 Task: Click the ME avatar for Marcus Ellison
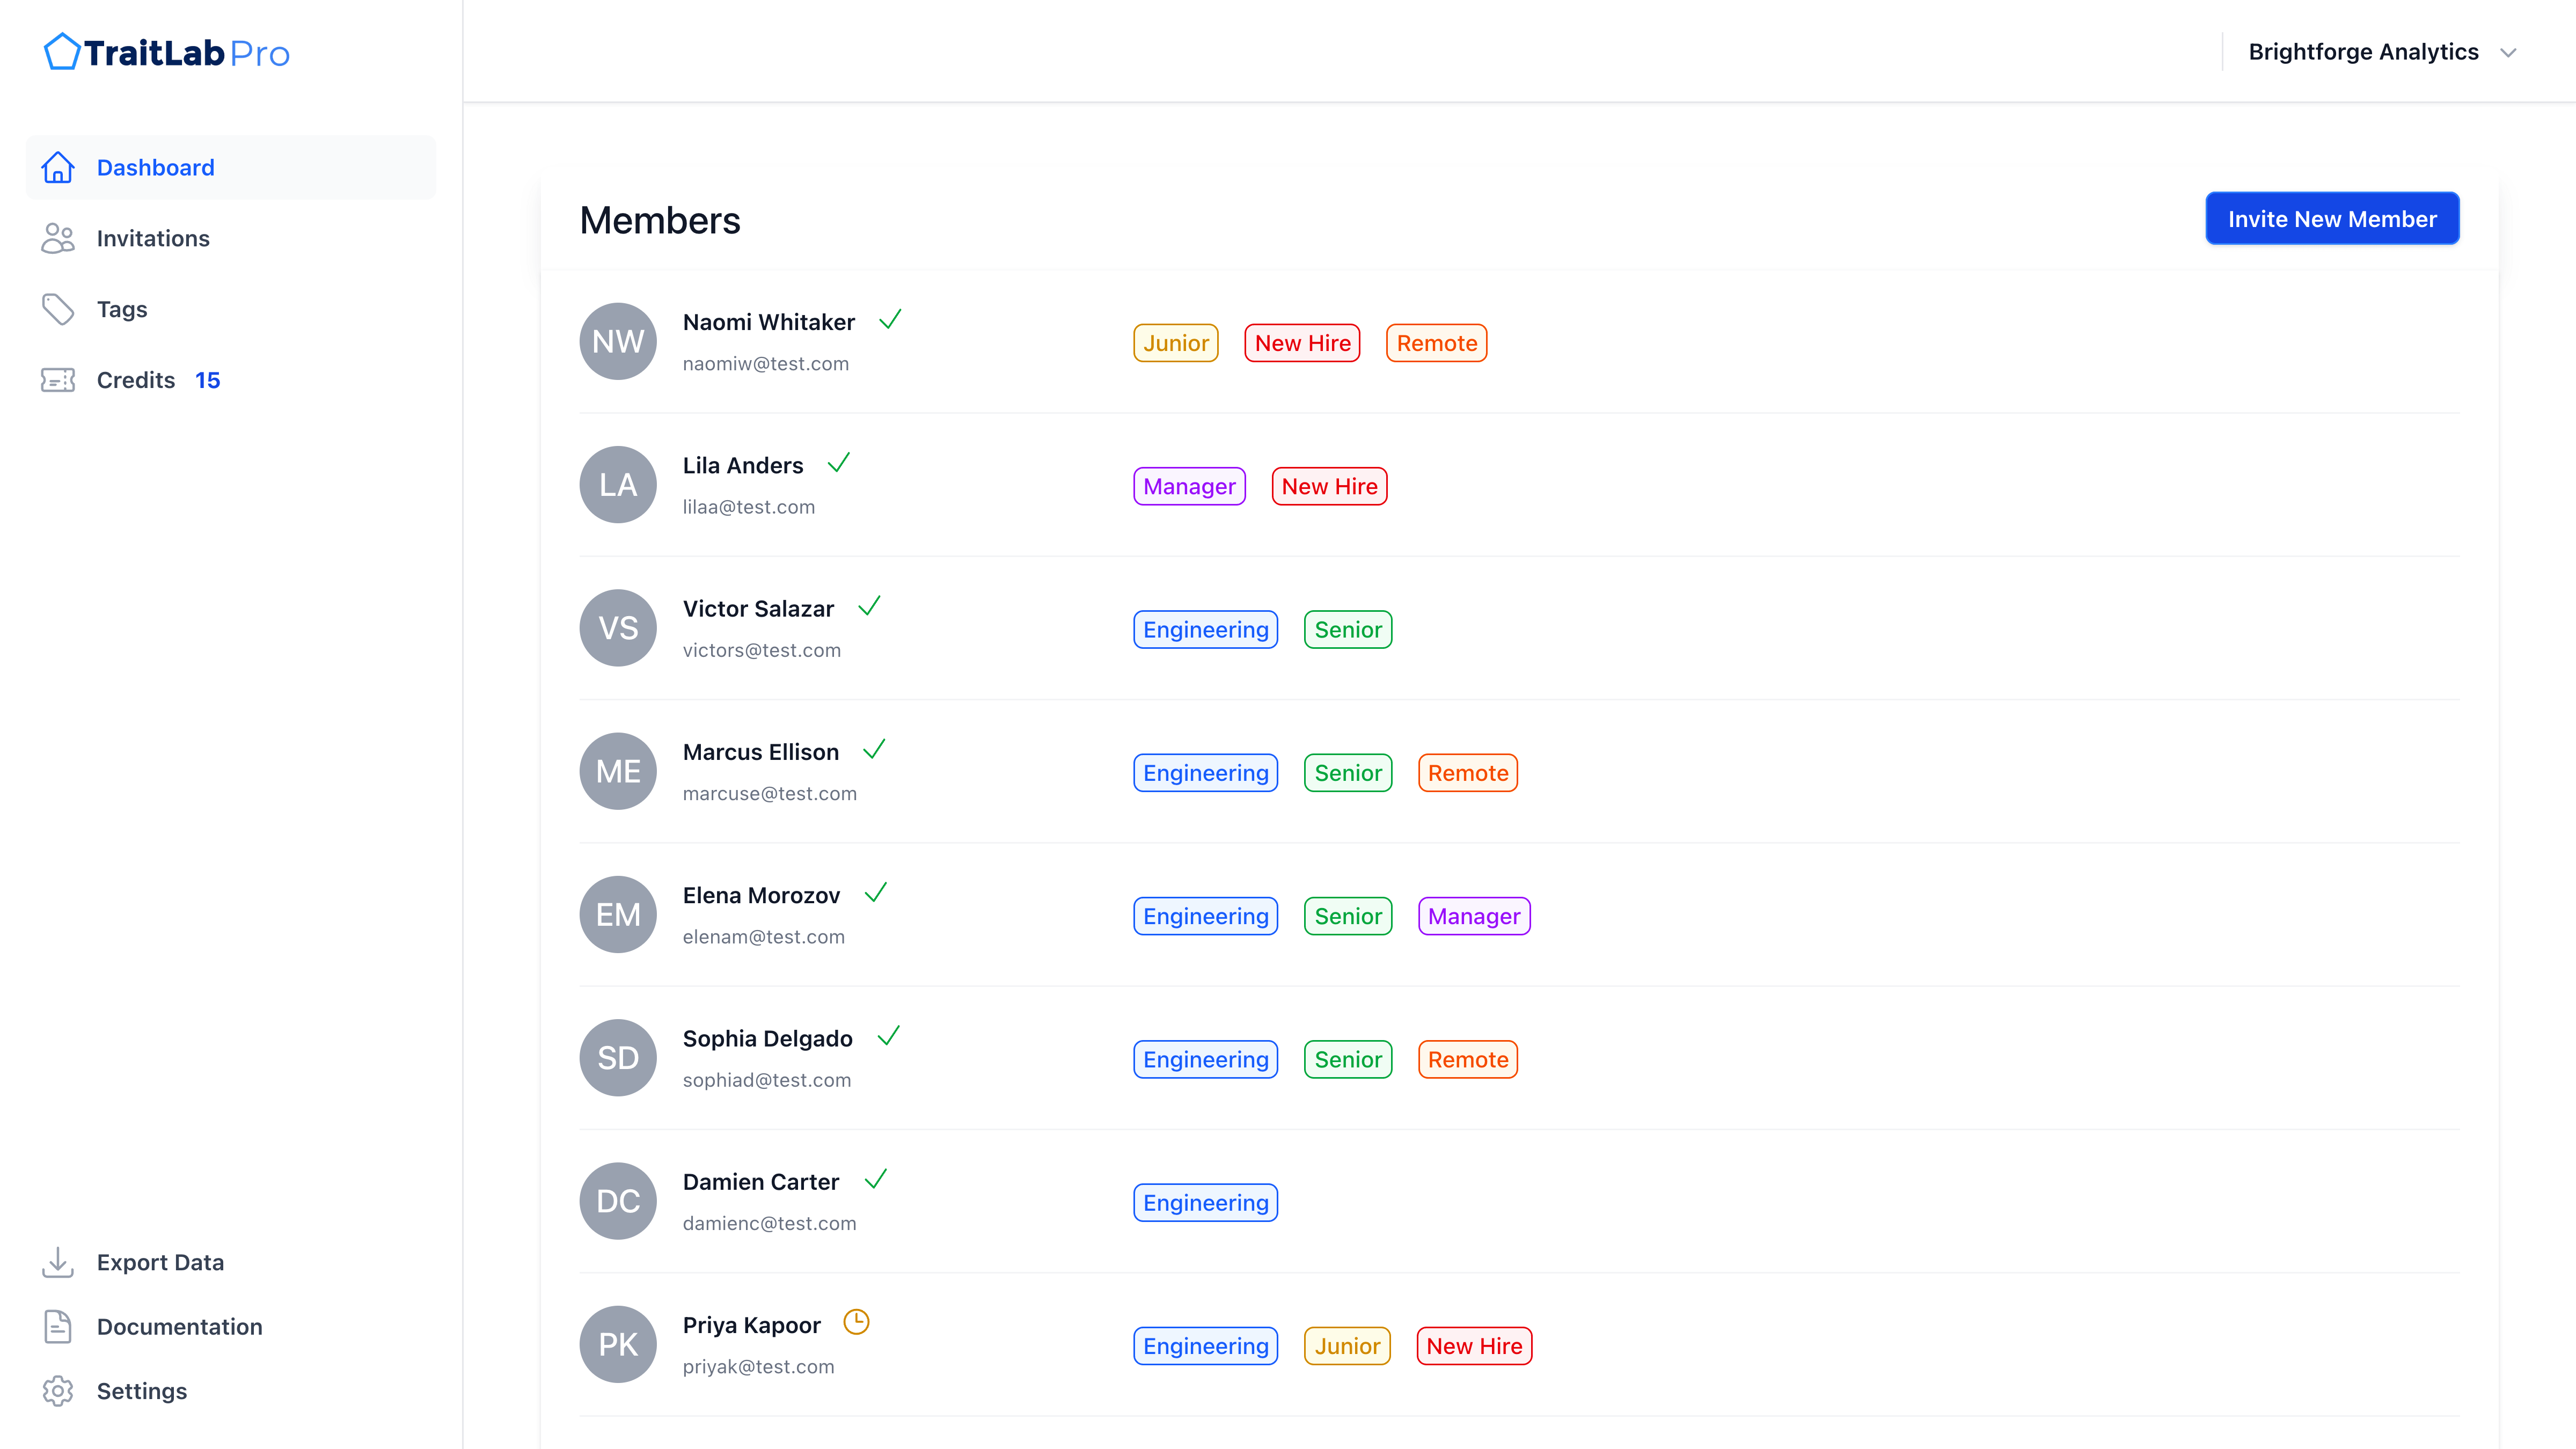(x=618, y=771)
